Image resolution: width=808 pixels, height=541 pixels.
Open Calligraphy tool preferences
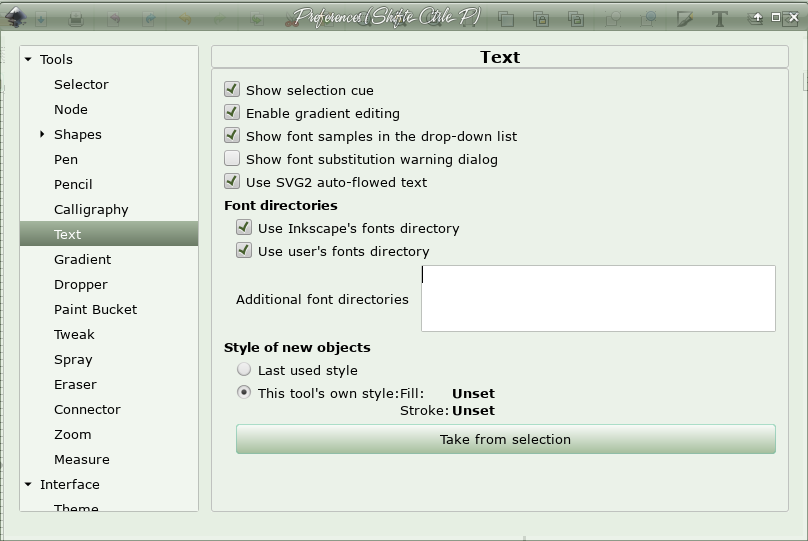[x=91, y=210]
